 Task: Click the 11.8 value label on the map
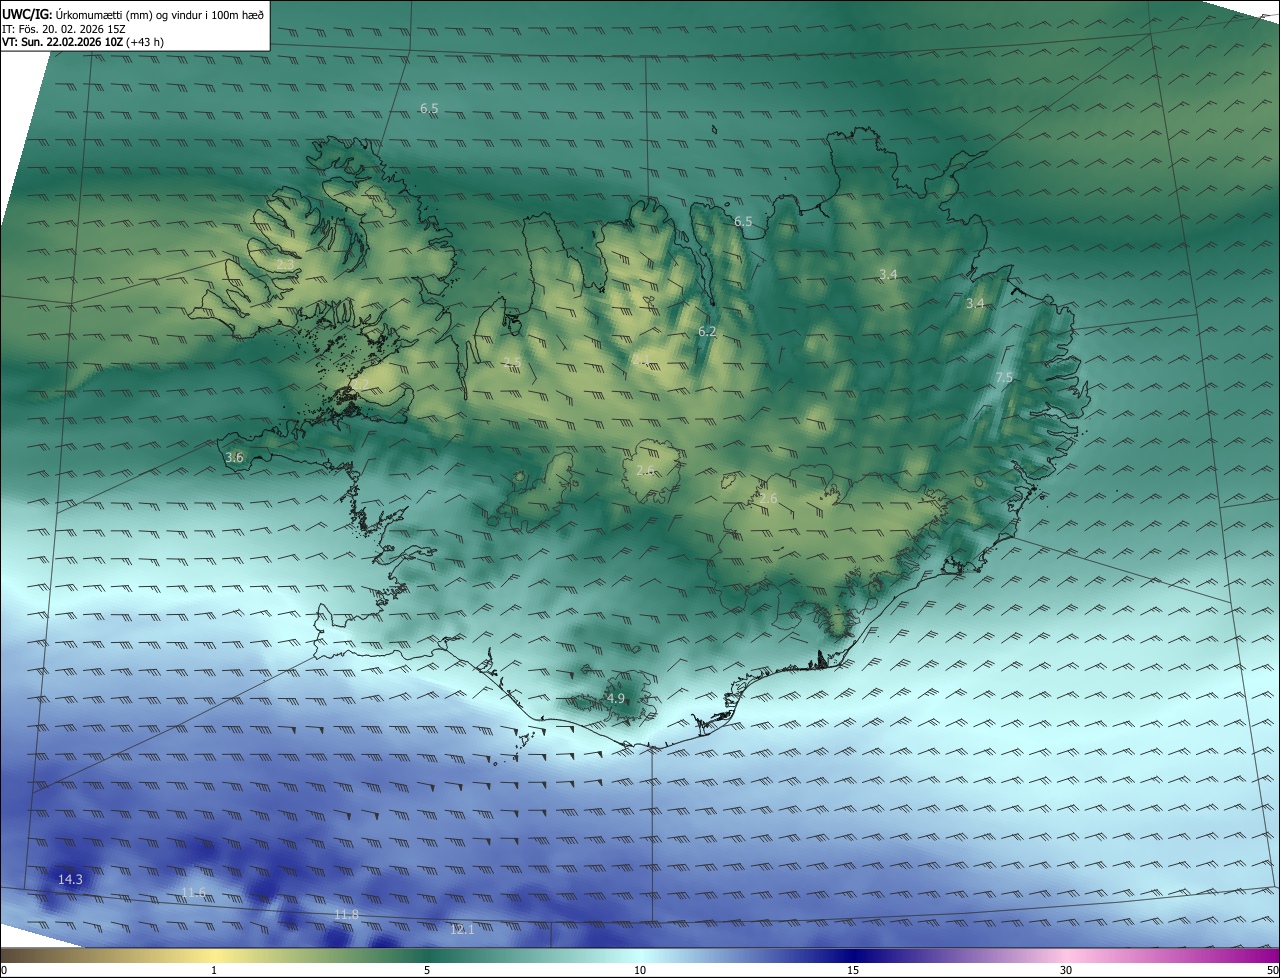click(x=346, y=915)
